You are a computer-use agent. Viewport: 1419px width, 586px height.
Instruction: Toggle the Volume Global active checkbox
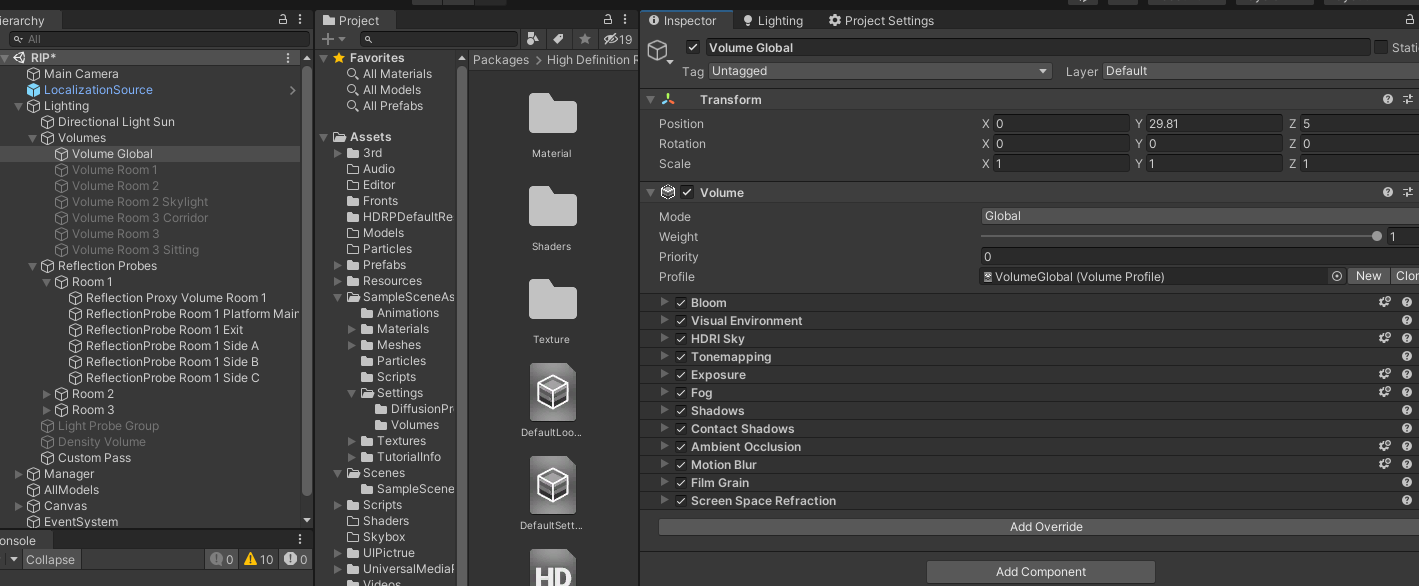coord(693,47)
